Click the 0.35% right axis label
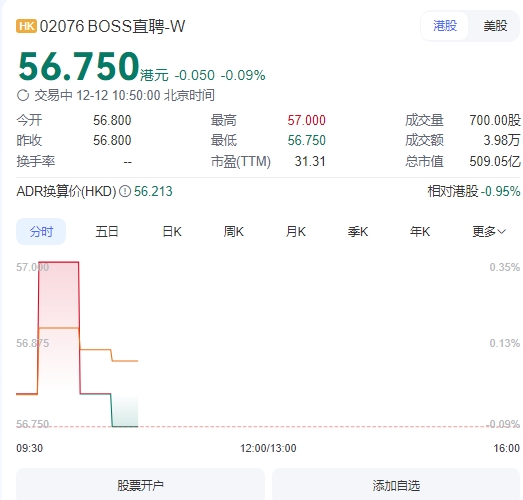Image resolution: width=523 pixels, height=500 pixels. (505, 267)
